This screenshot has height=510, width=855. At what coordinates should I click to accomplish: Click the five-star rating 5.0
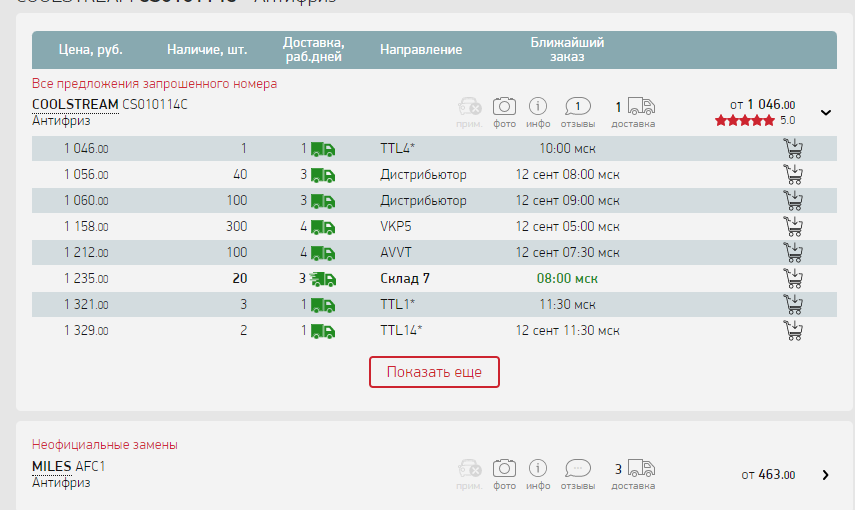tap(744, 121)
